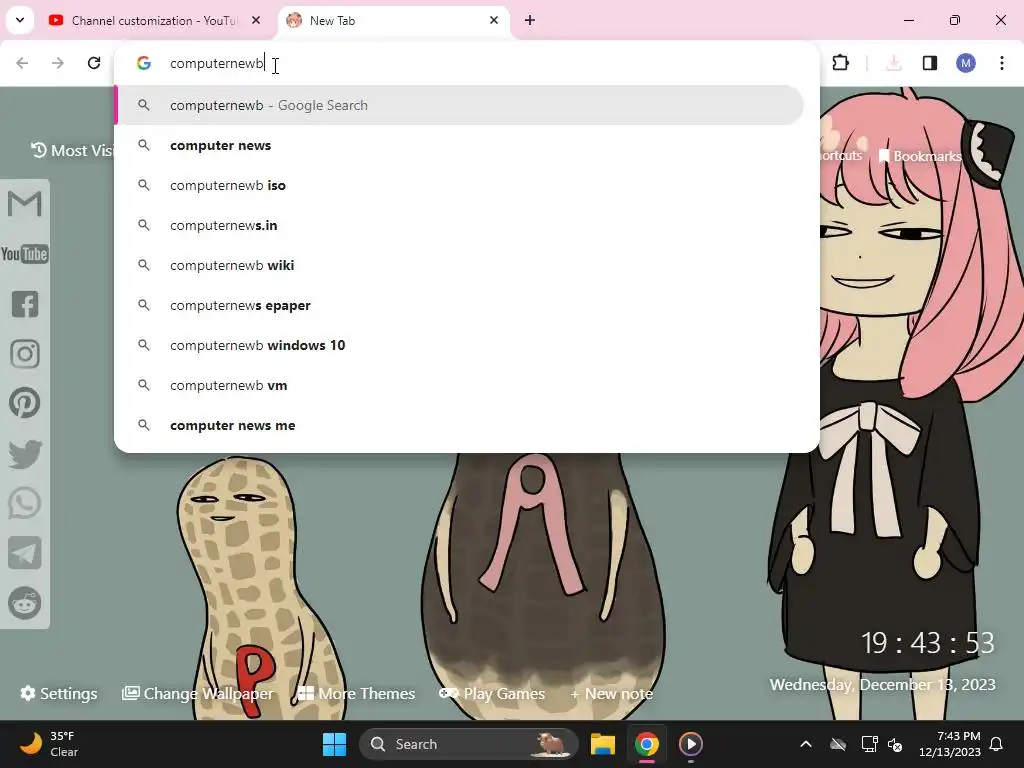Close the Channel customization tab
The width and height of the screenshot is (1024, 768).
coord(256,20)
